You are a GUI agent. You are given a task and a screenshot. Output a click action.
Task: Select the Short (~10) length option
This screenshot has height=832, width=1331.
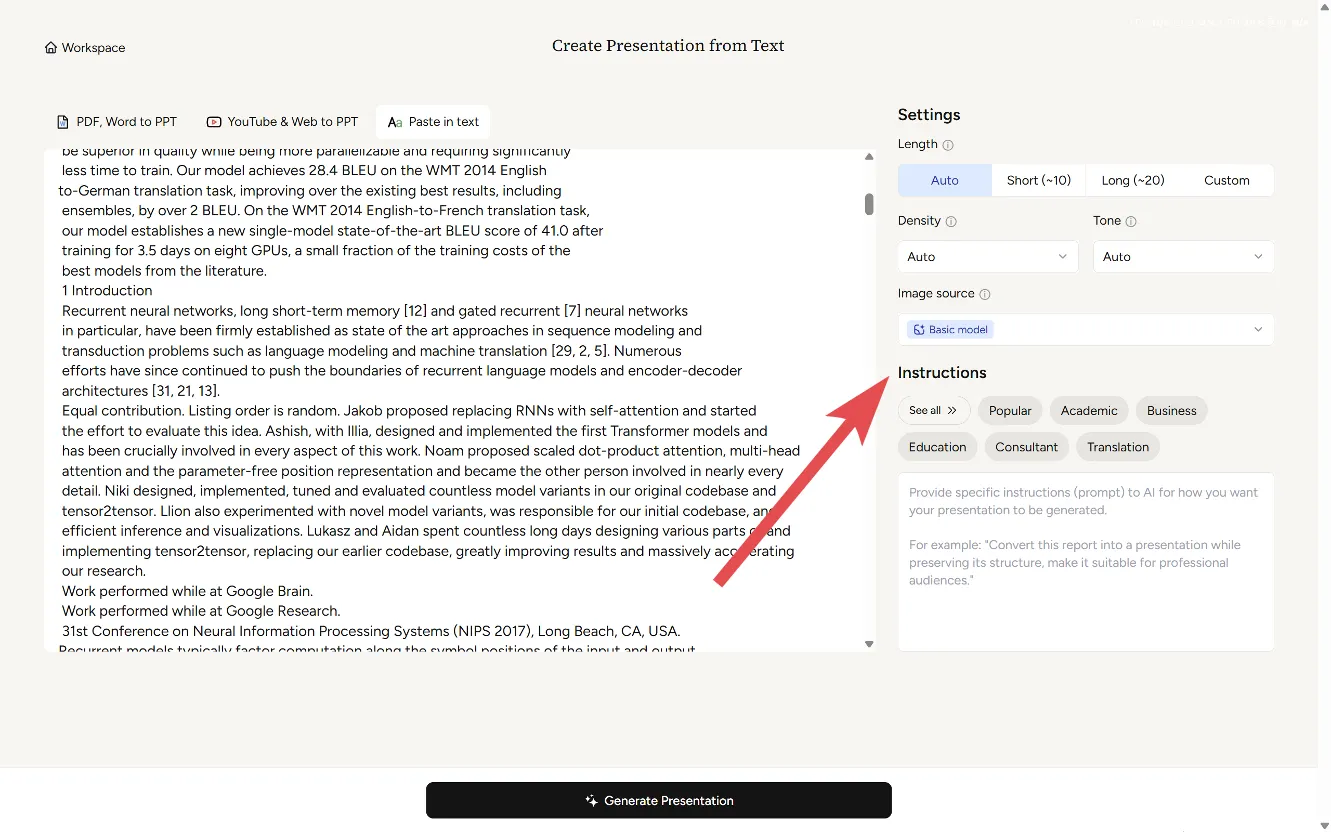coord(1038,181)
